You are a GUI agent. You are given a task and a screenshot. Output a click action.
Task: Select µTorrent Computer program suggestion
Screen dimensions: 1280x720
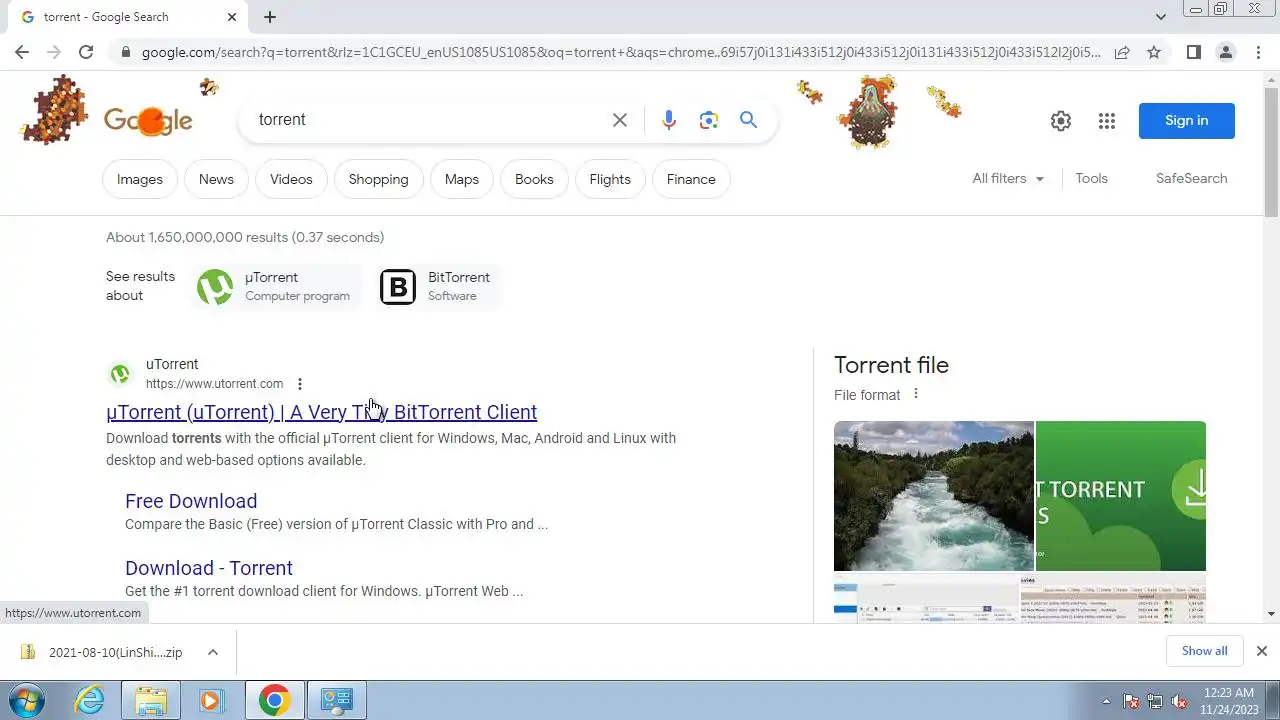275,287
